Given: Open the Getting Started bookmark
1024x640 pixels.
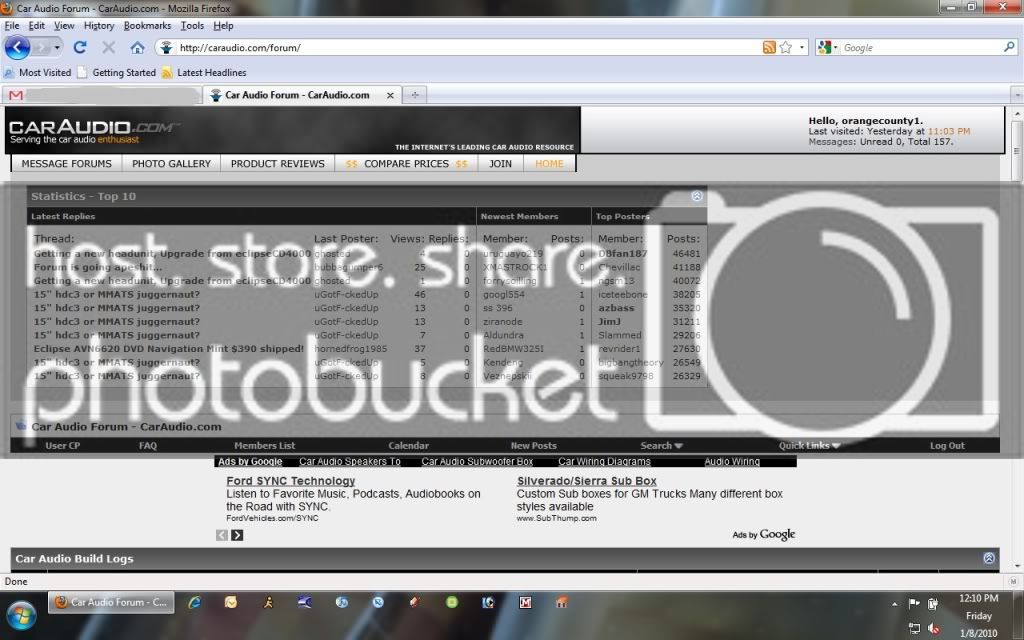Looking at the screenshot, I should pos(116,72).
